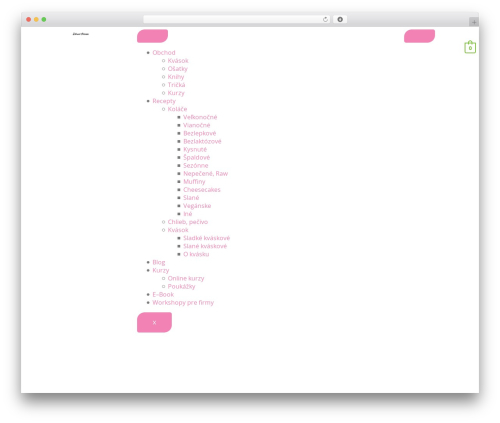The height and width of the screenshot is (423, 500).
Task: Select Vegánske recipes link
Action: [x=197, y=206]
